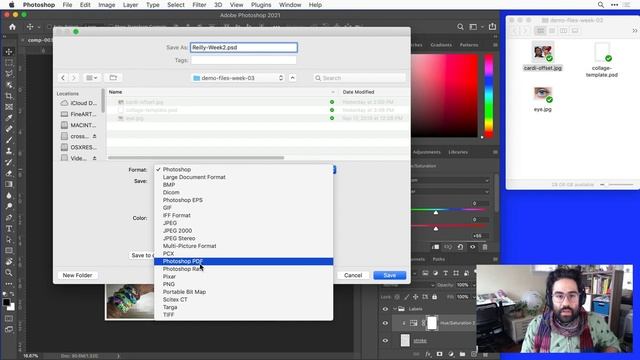Image resolution: width=640 pixels, height=360 pixels.
Task: Add layer style fx icon
Action: pos(428,354)
